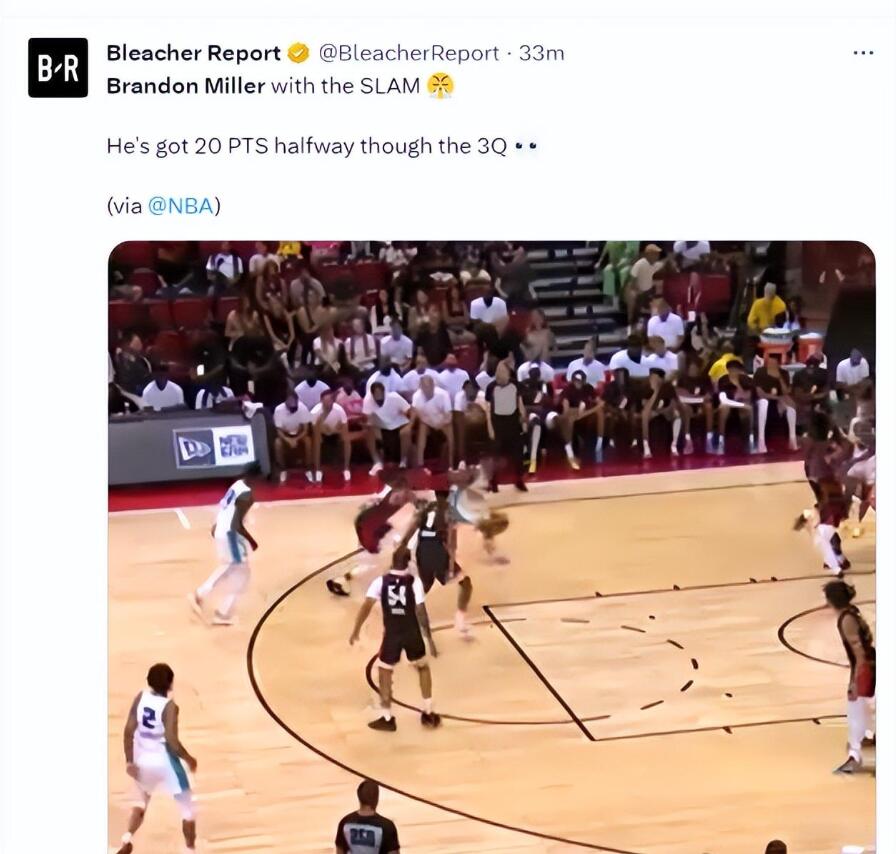The image size is (896, 854).
Task: Click the New Era logo on scorer's table
Action: [x=214, y=448]
